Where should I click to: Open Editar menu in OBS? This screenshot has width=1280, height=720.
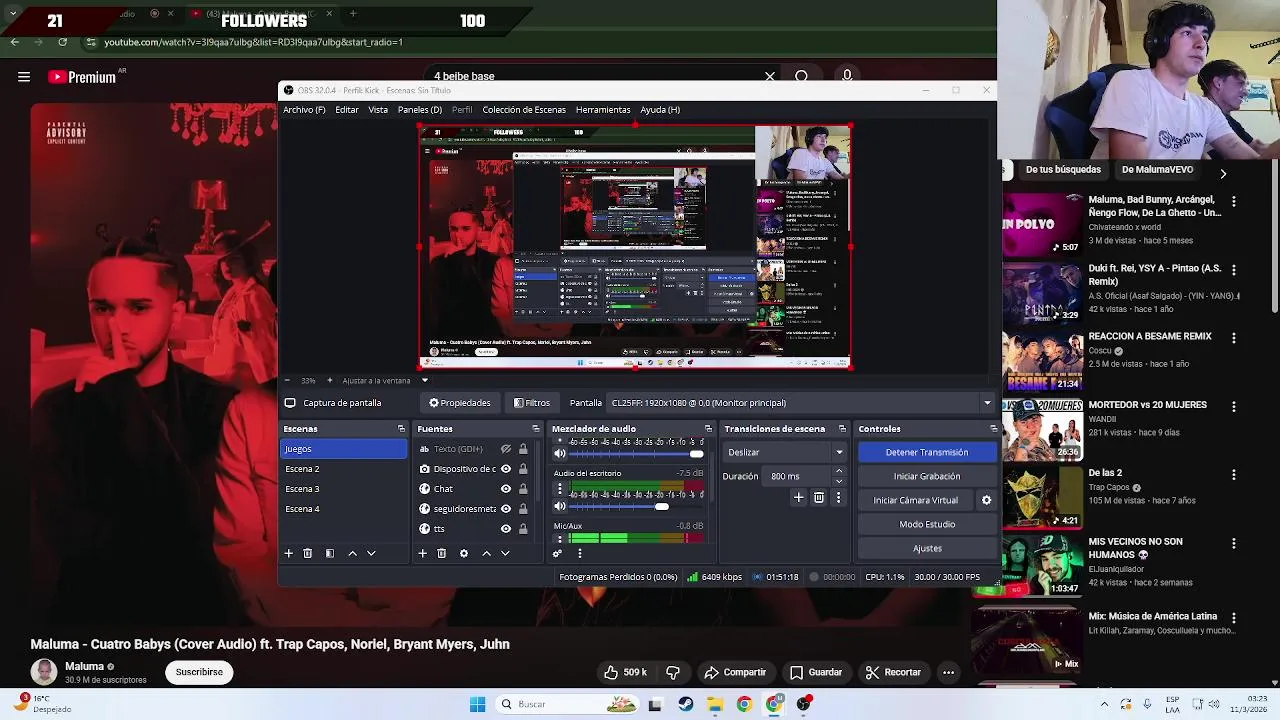pos(347,110)
